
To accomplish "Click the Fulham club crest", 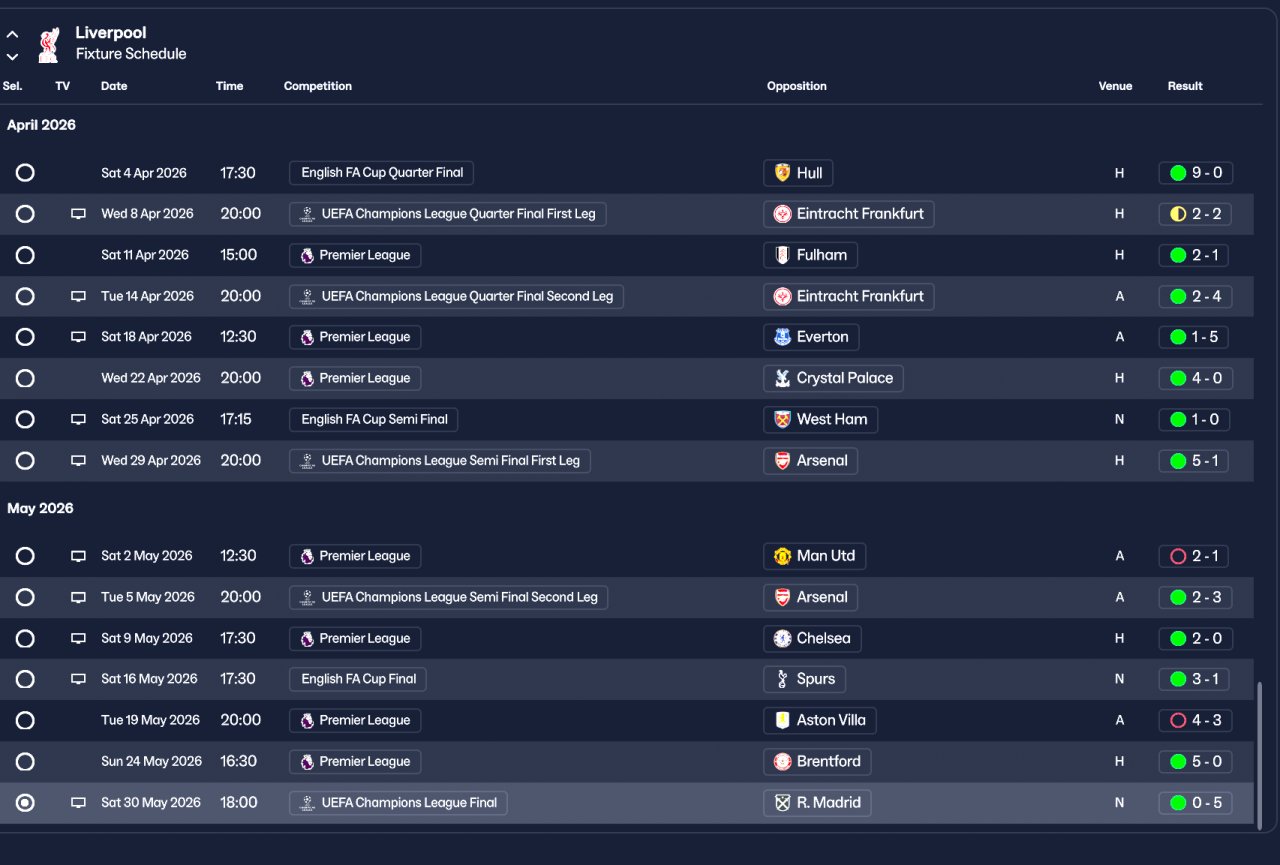I will tap(782, 255).
